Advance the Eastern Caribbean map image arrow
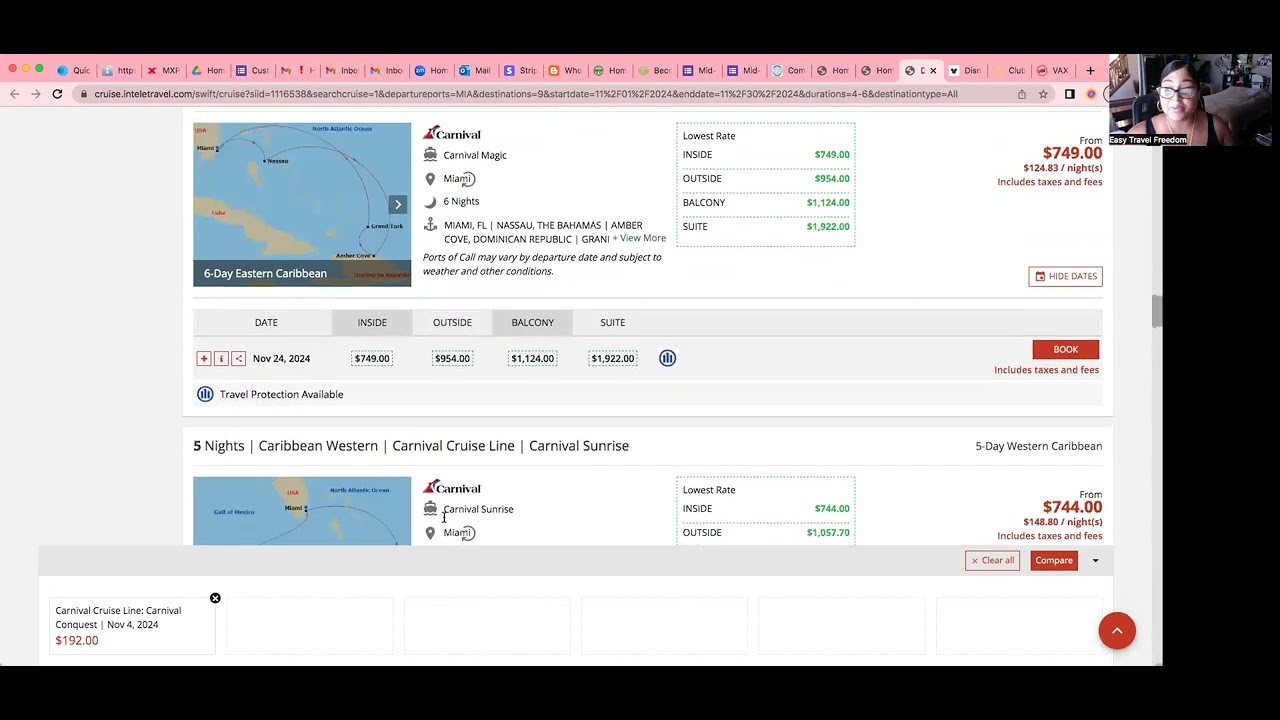 pyautogui.click(x=398, y=204)
